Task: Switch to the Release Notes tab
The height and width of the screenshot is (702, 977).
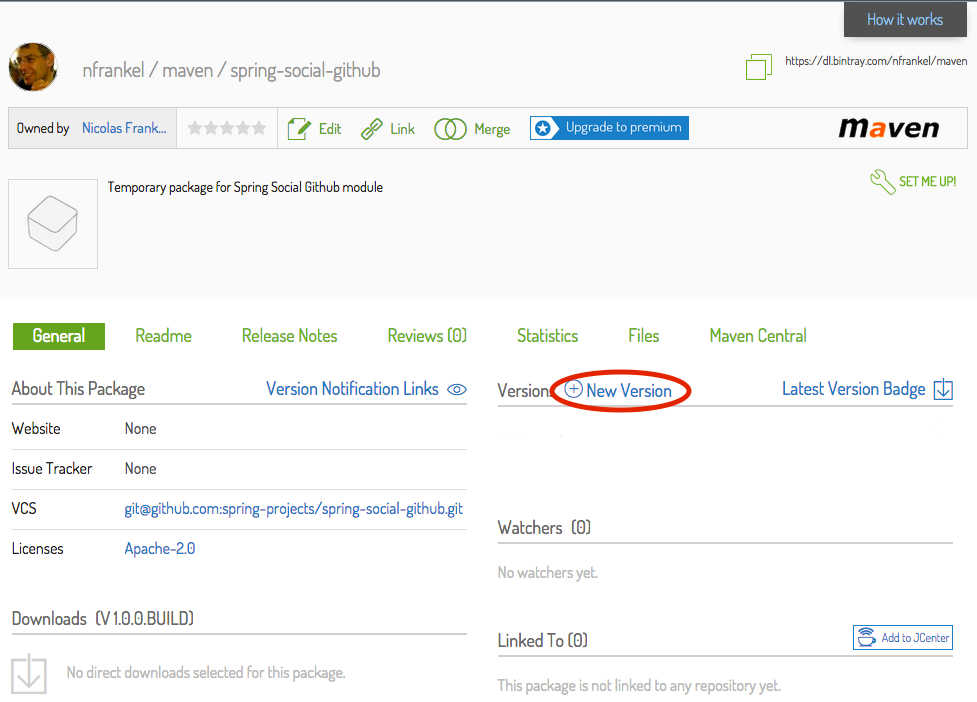Action: point(289,336)
